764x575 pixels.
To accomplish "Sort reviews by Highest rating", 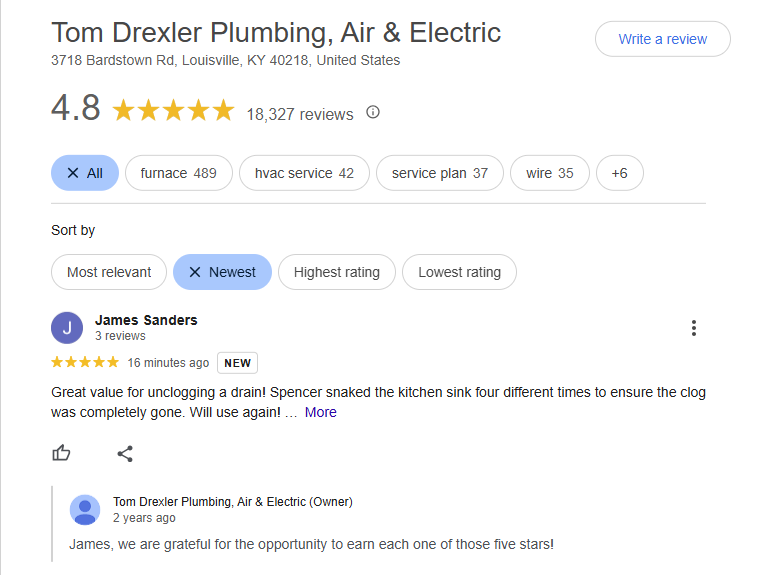I will 337,272.
